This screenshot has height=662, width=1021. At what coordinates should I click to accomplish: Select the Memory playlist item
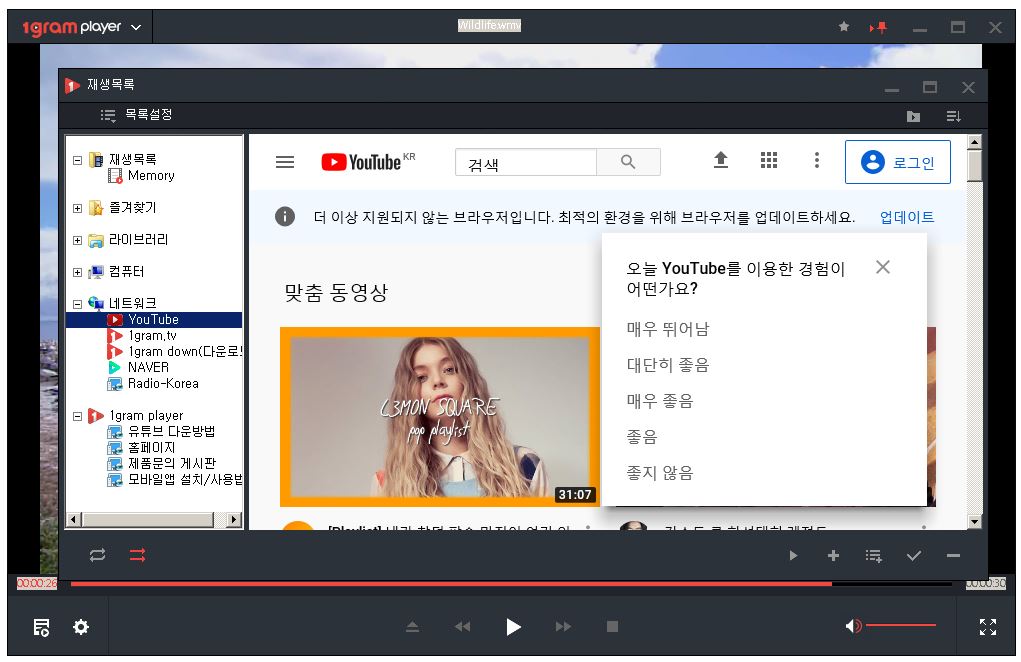pos(151,176)
